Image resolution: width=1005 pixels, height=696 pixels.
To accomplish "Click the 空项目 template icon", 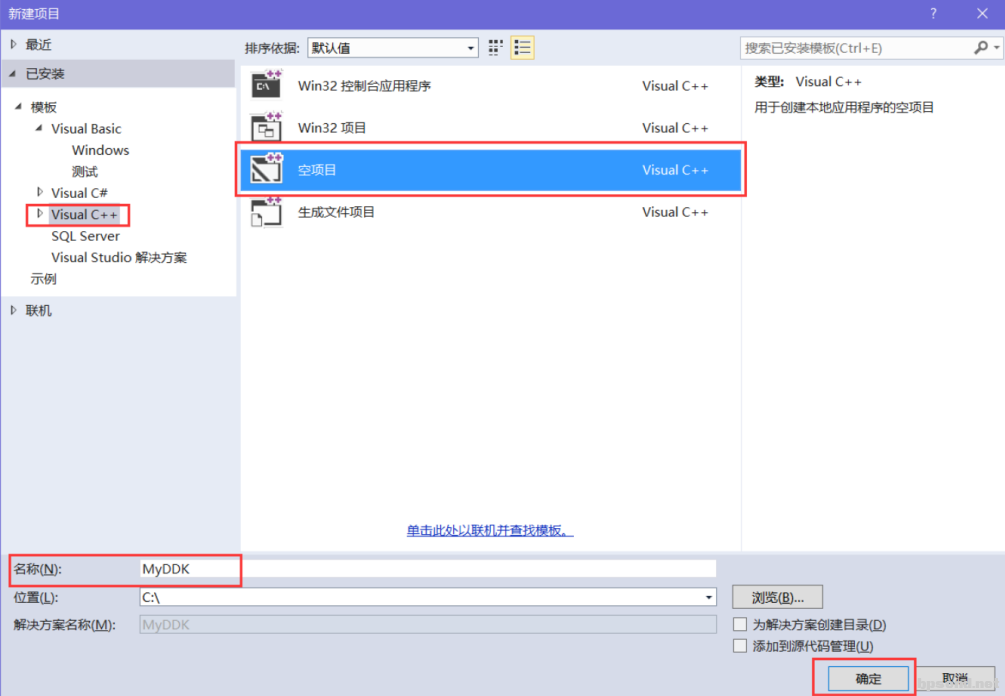I will (x=267, y=169).
